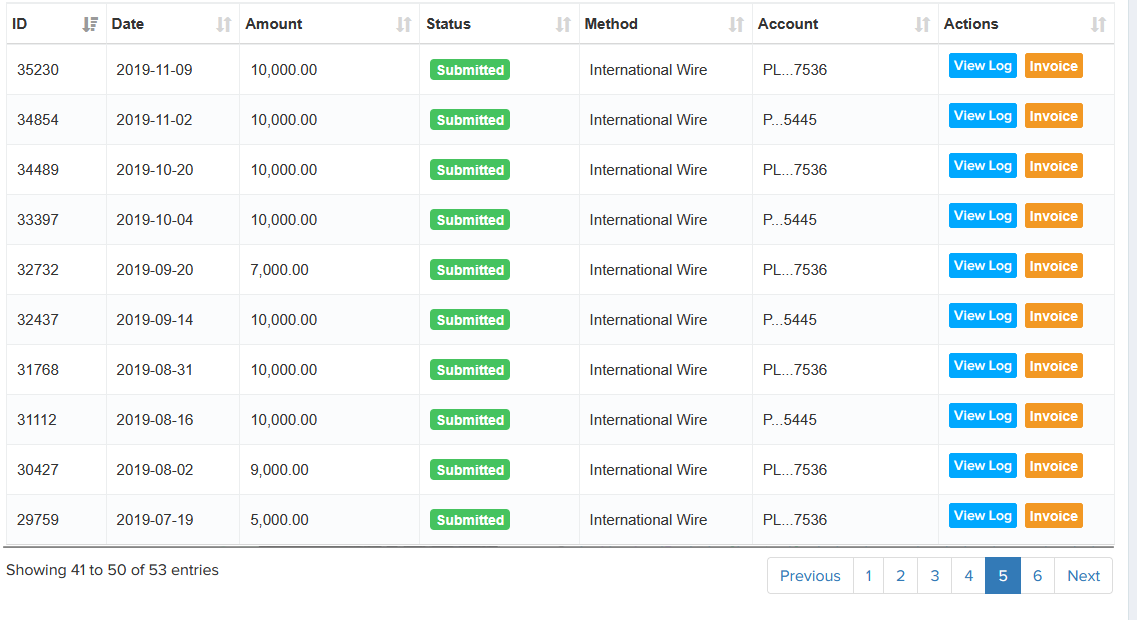View log for transaction 32732

(982, 266)
